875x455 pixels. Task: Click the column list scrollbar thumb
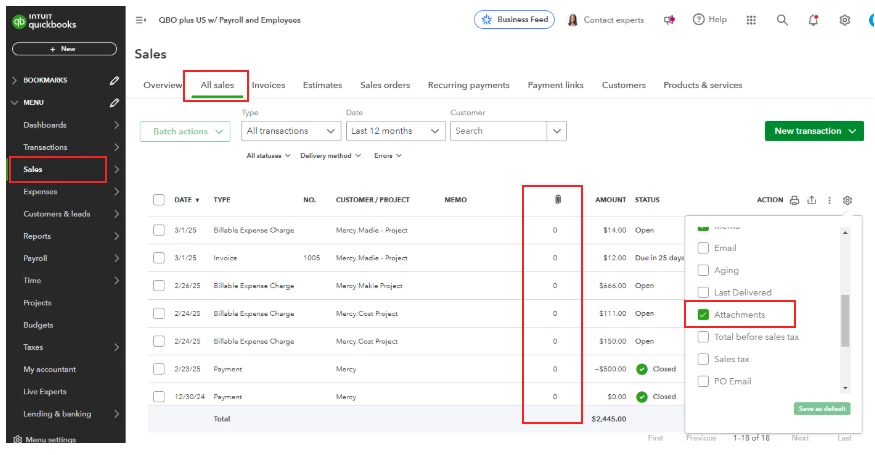[x=845, y=321]
